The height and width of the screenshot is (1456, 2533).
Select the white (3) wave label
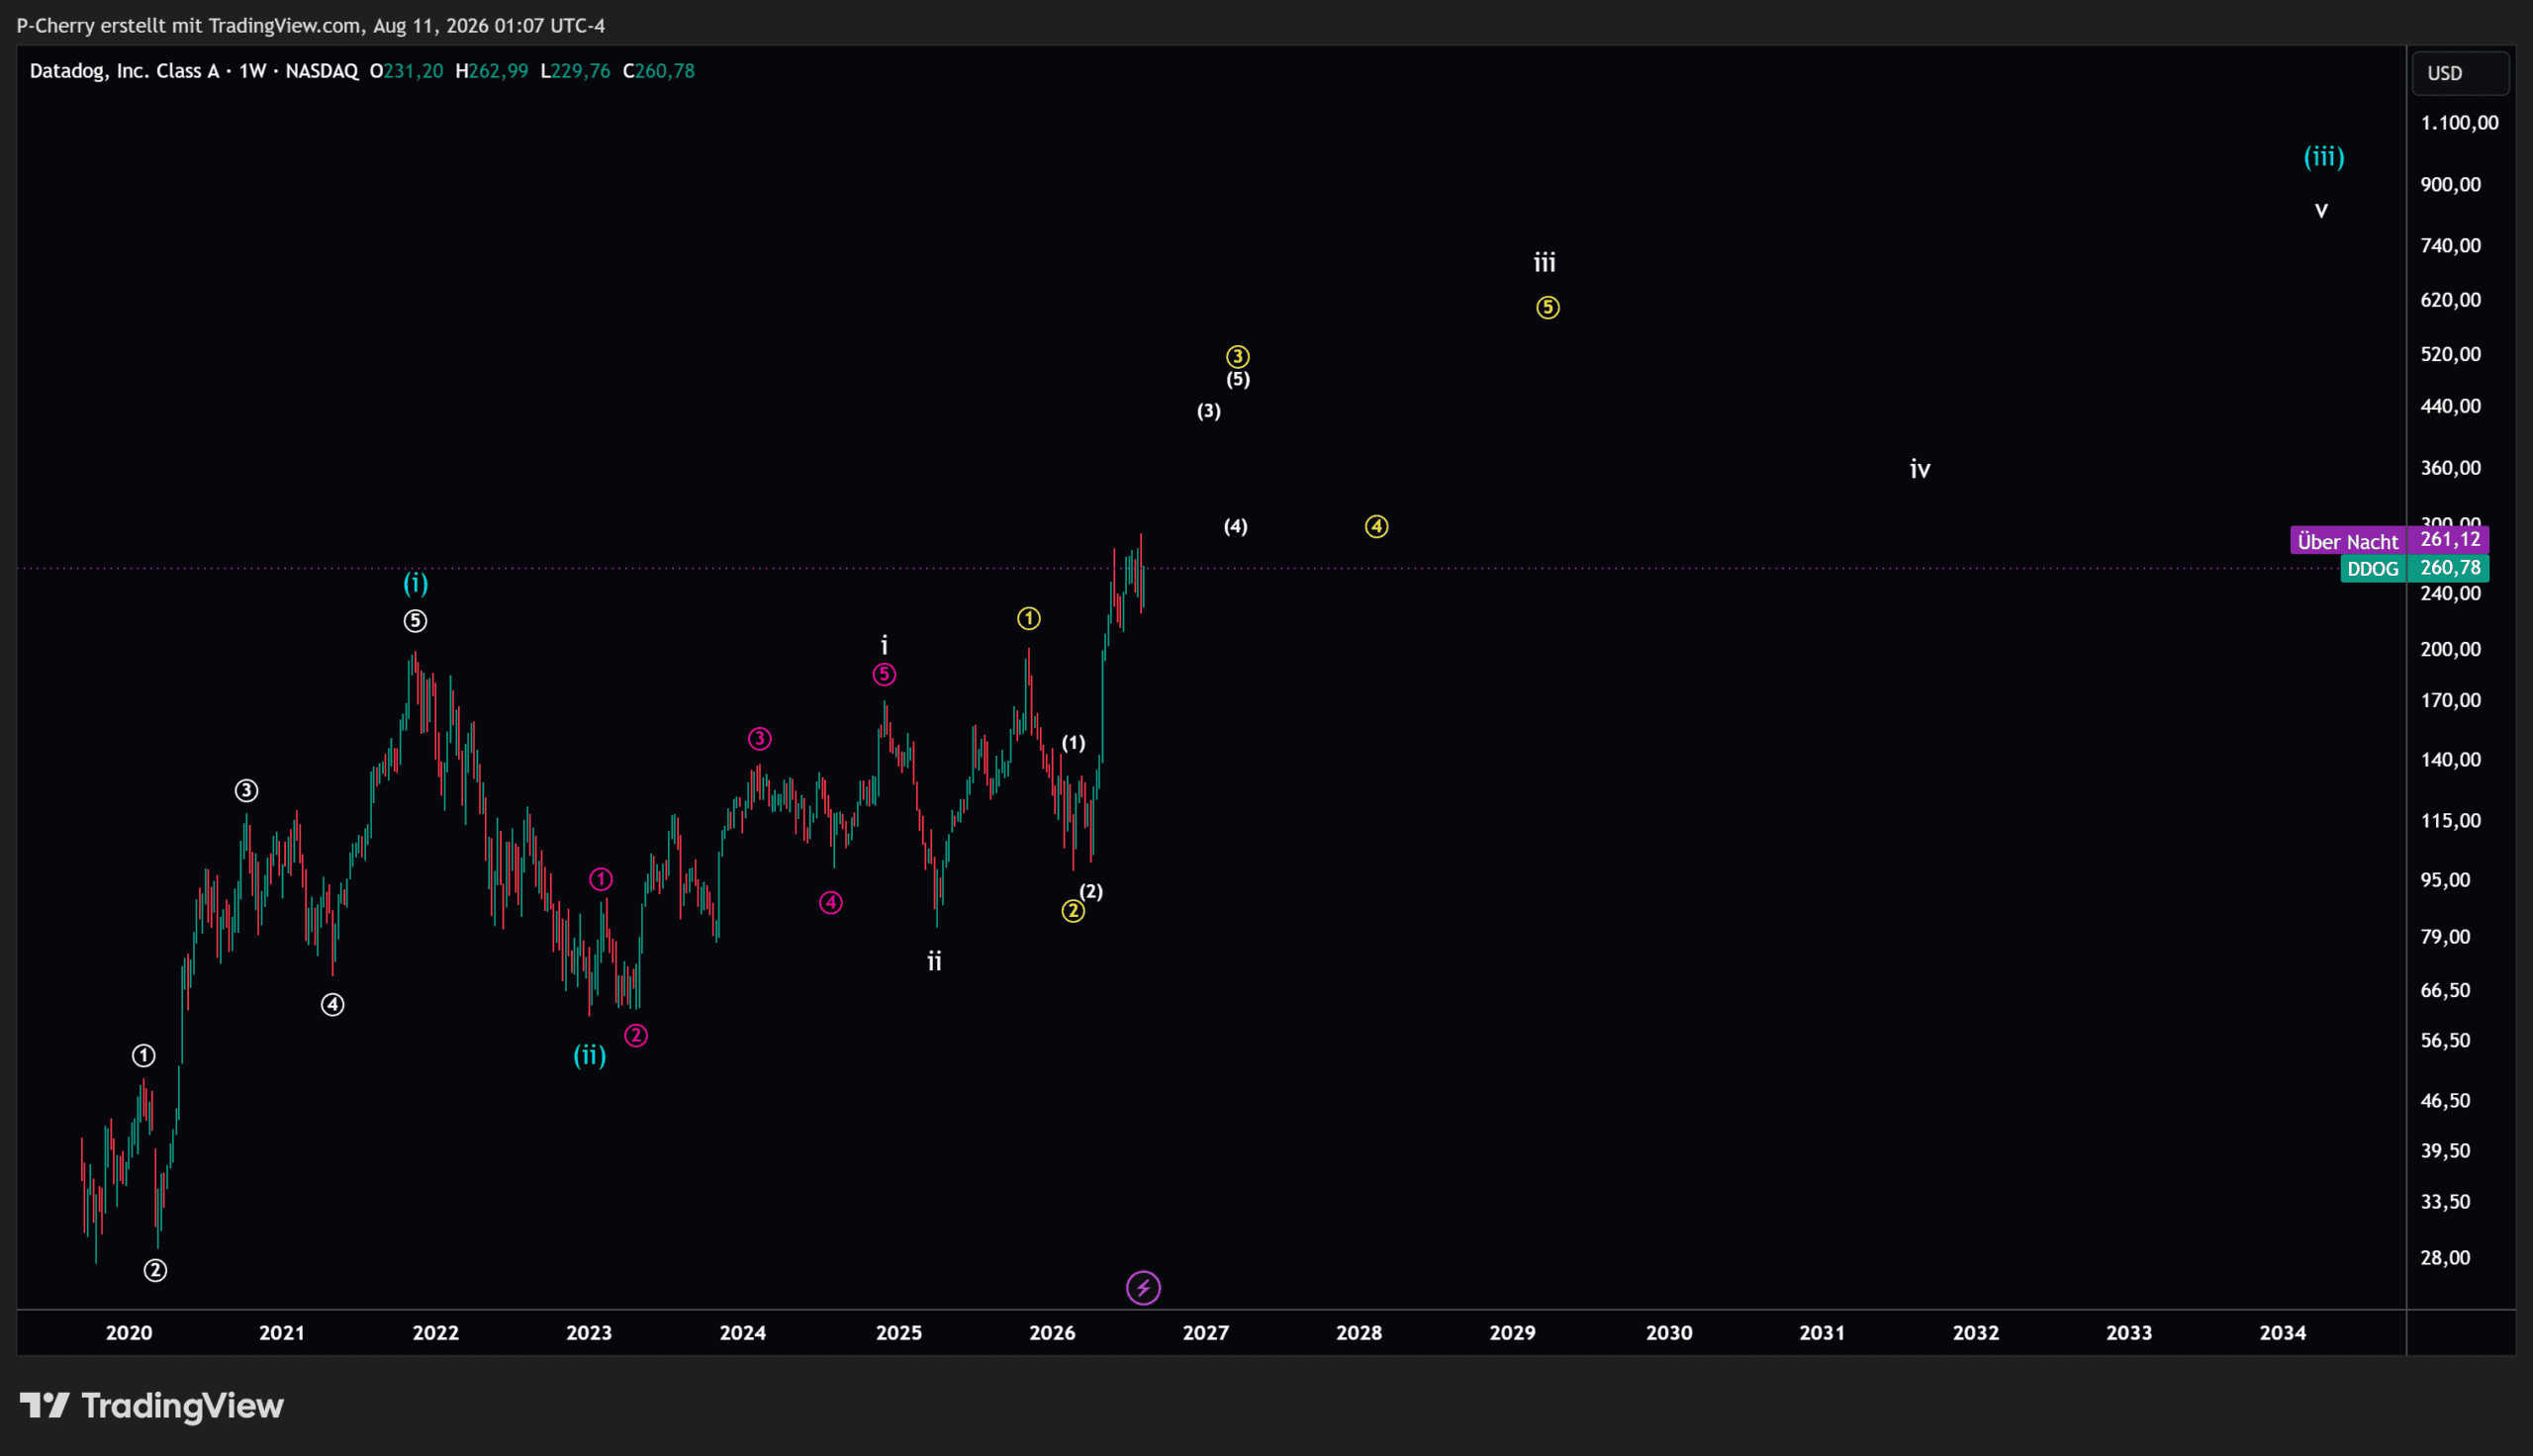pos(1209,411)
